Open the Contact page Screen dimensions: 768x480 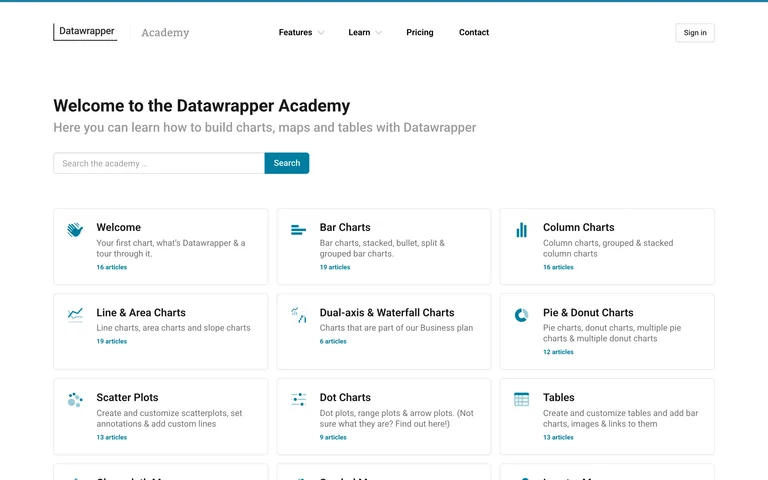pyautogui.click(x=474, y=32)
